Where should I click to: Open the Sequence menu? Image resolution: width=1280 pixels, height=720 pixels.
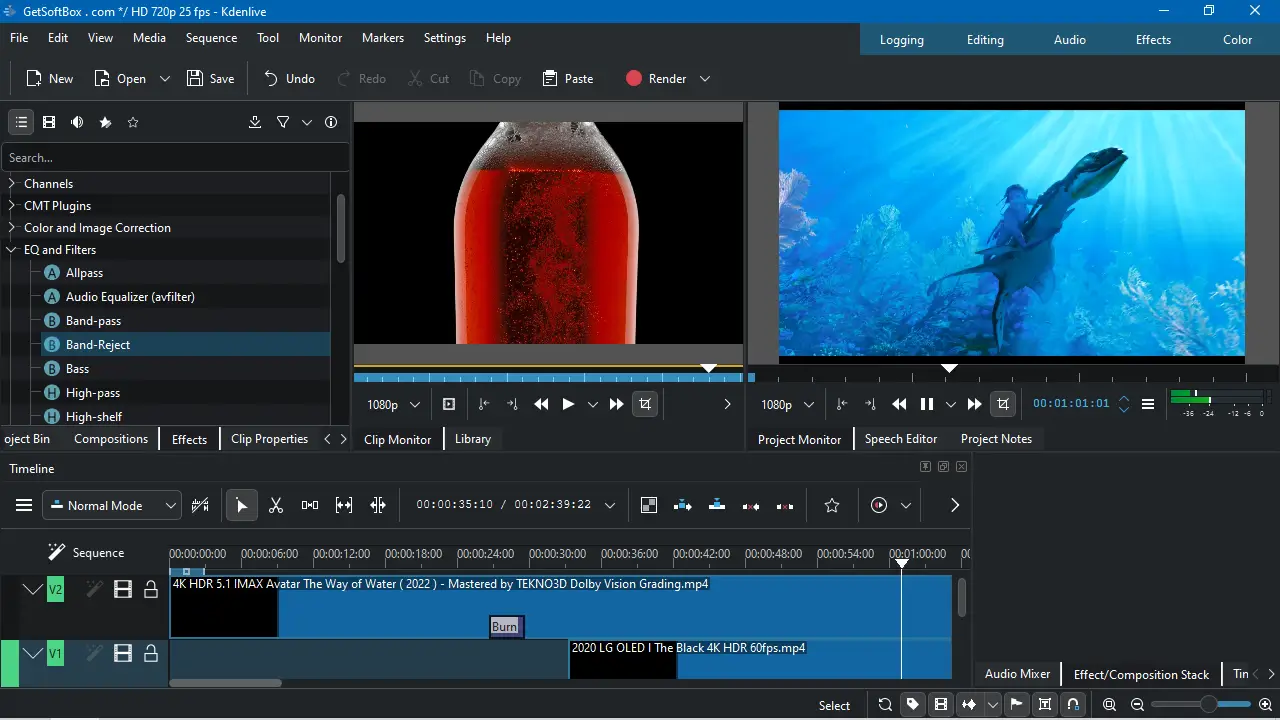tap(211, 38)
